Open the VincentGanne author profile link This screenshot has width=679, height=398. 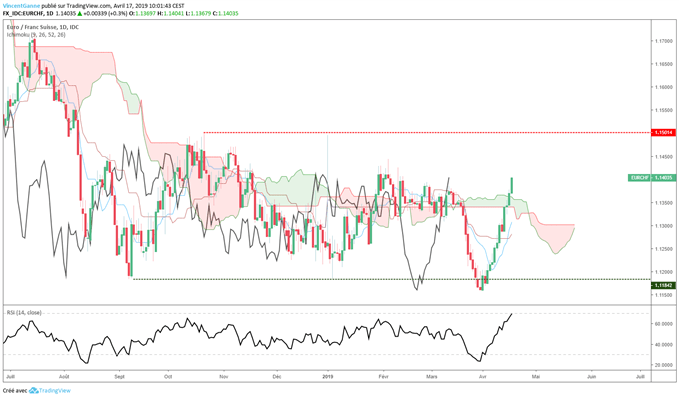click(21, 6)
